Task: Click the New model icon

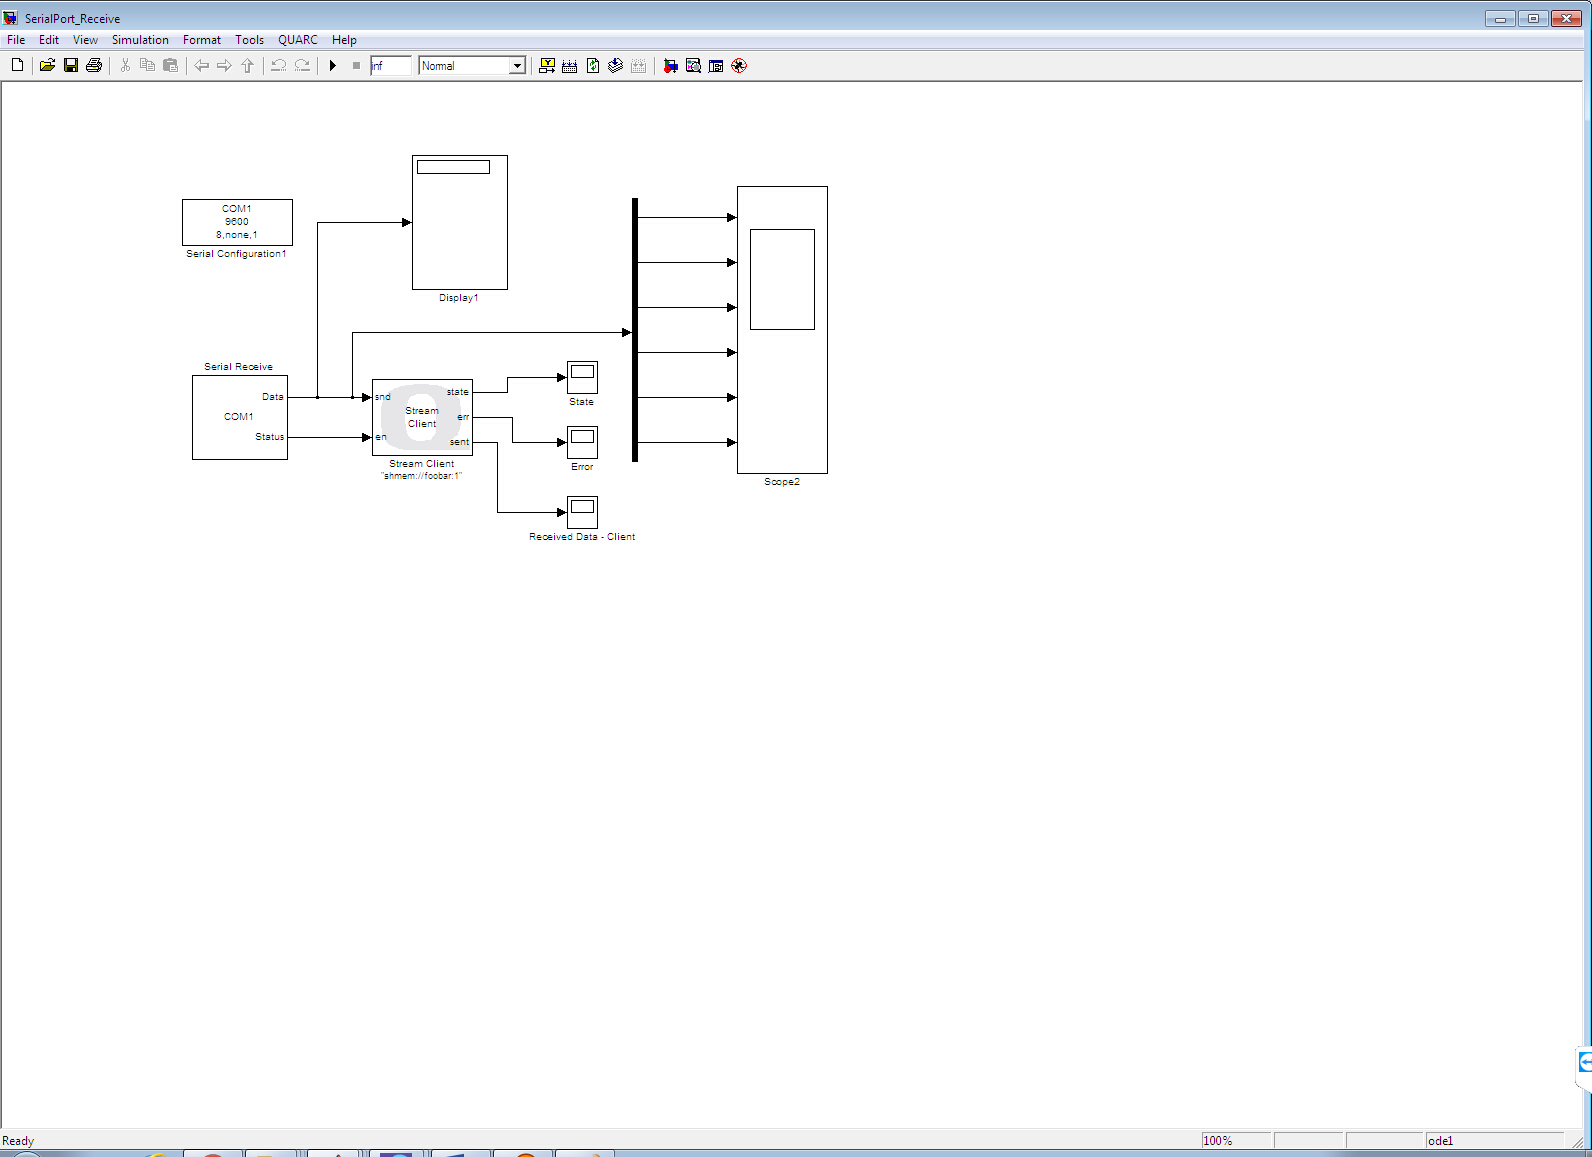Action: [17, 66]
